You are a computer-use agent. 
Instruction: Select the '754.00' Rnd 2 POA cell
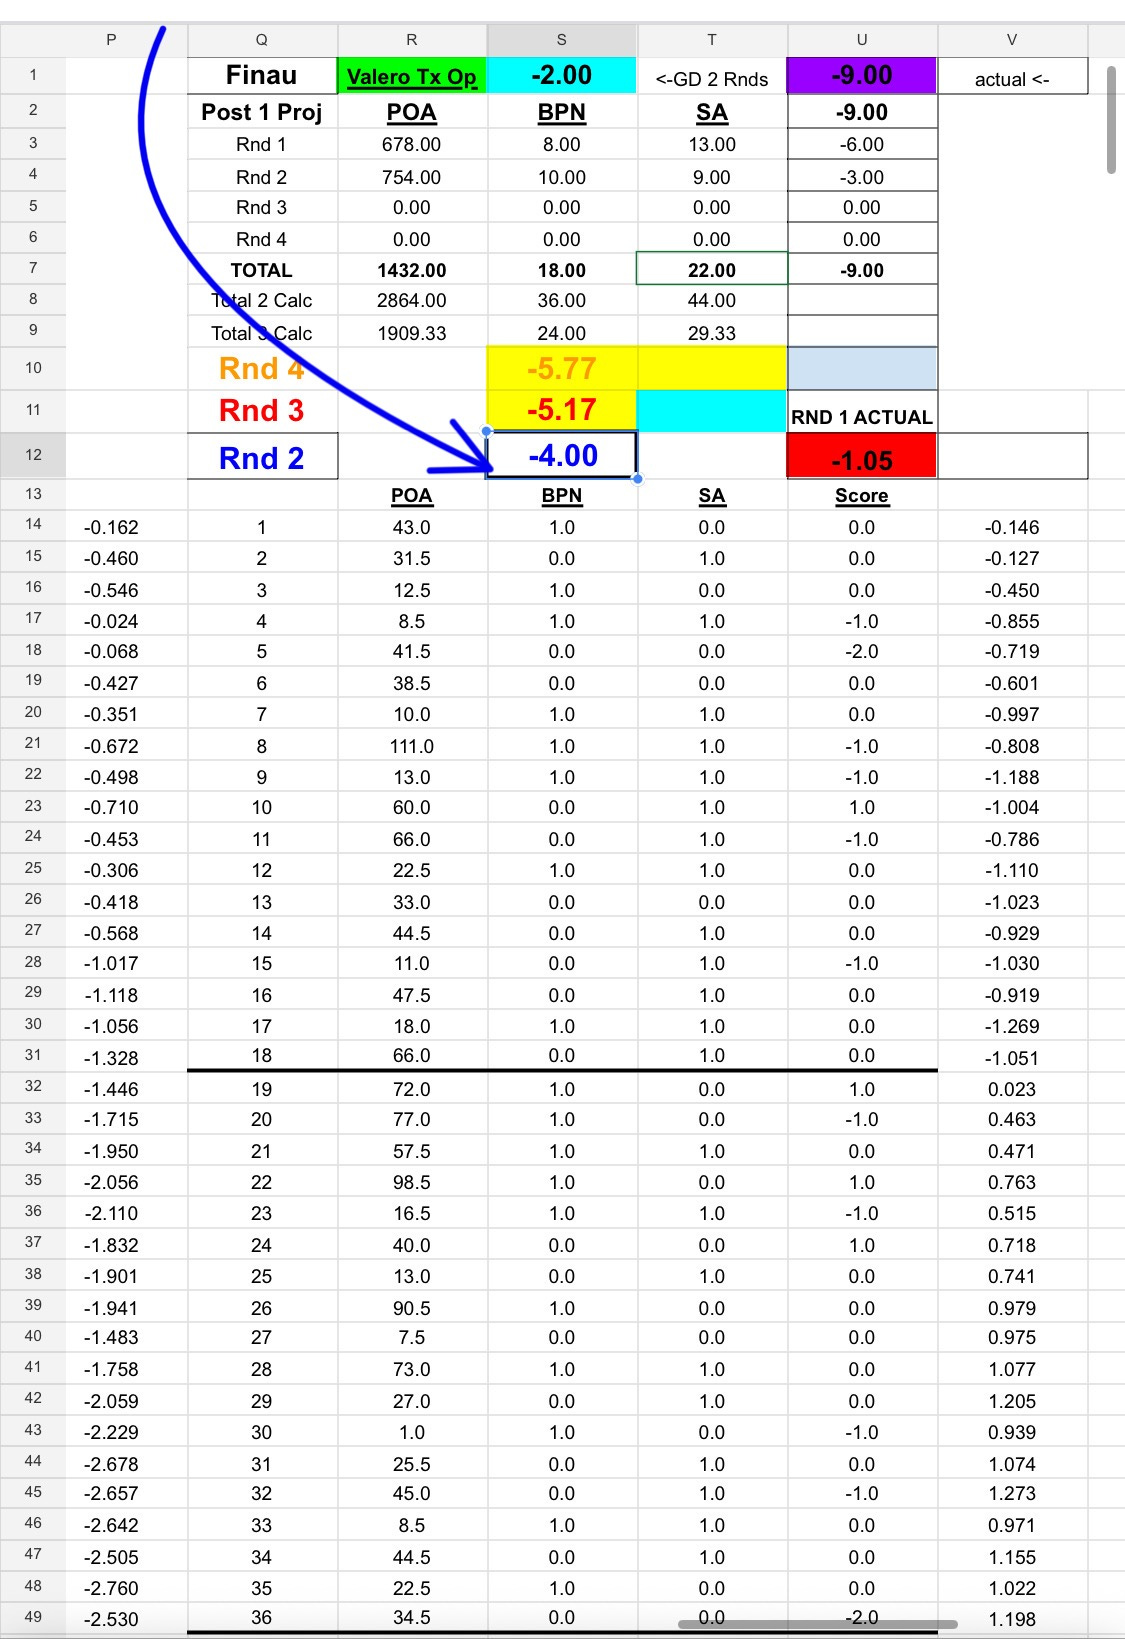(x=411, y=177)
